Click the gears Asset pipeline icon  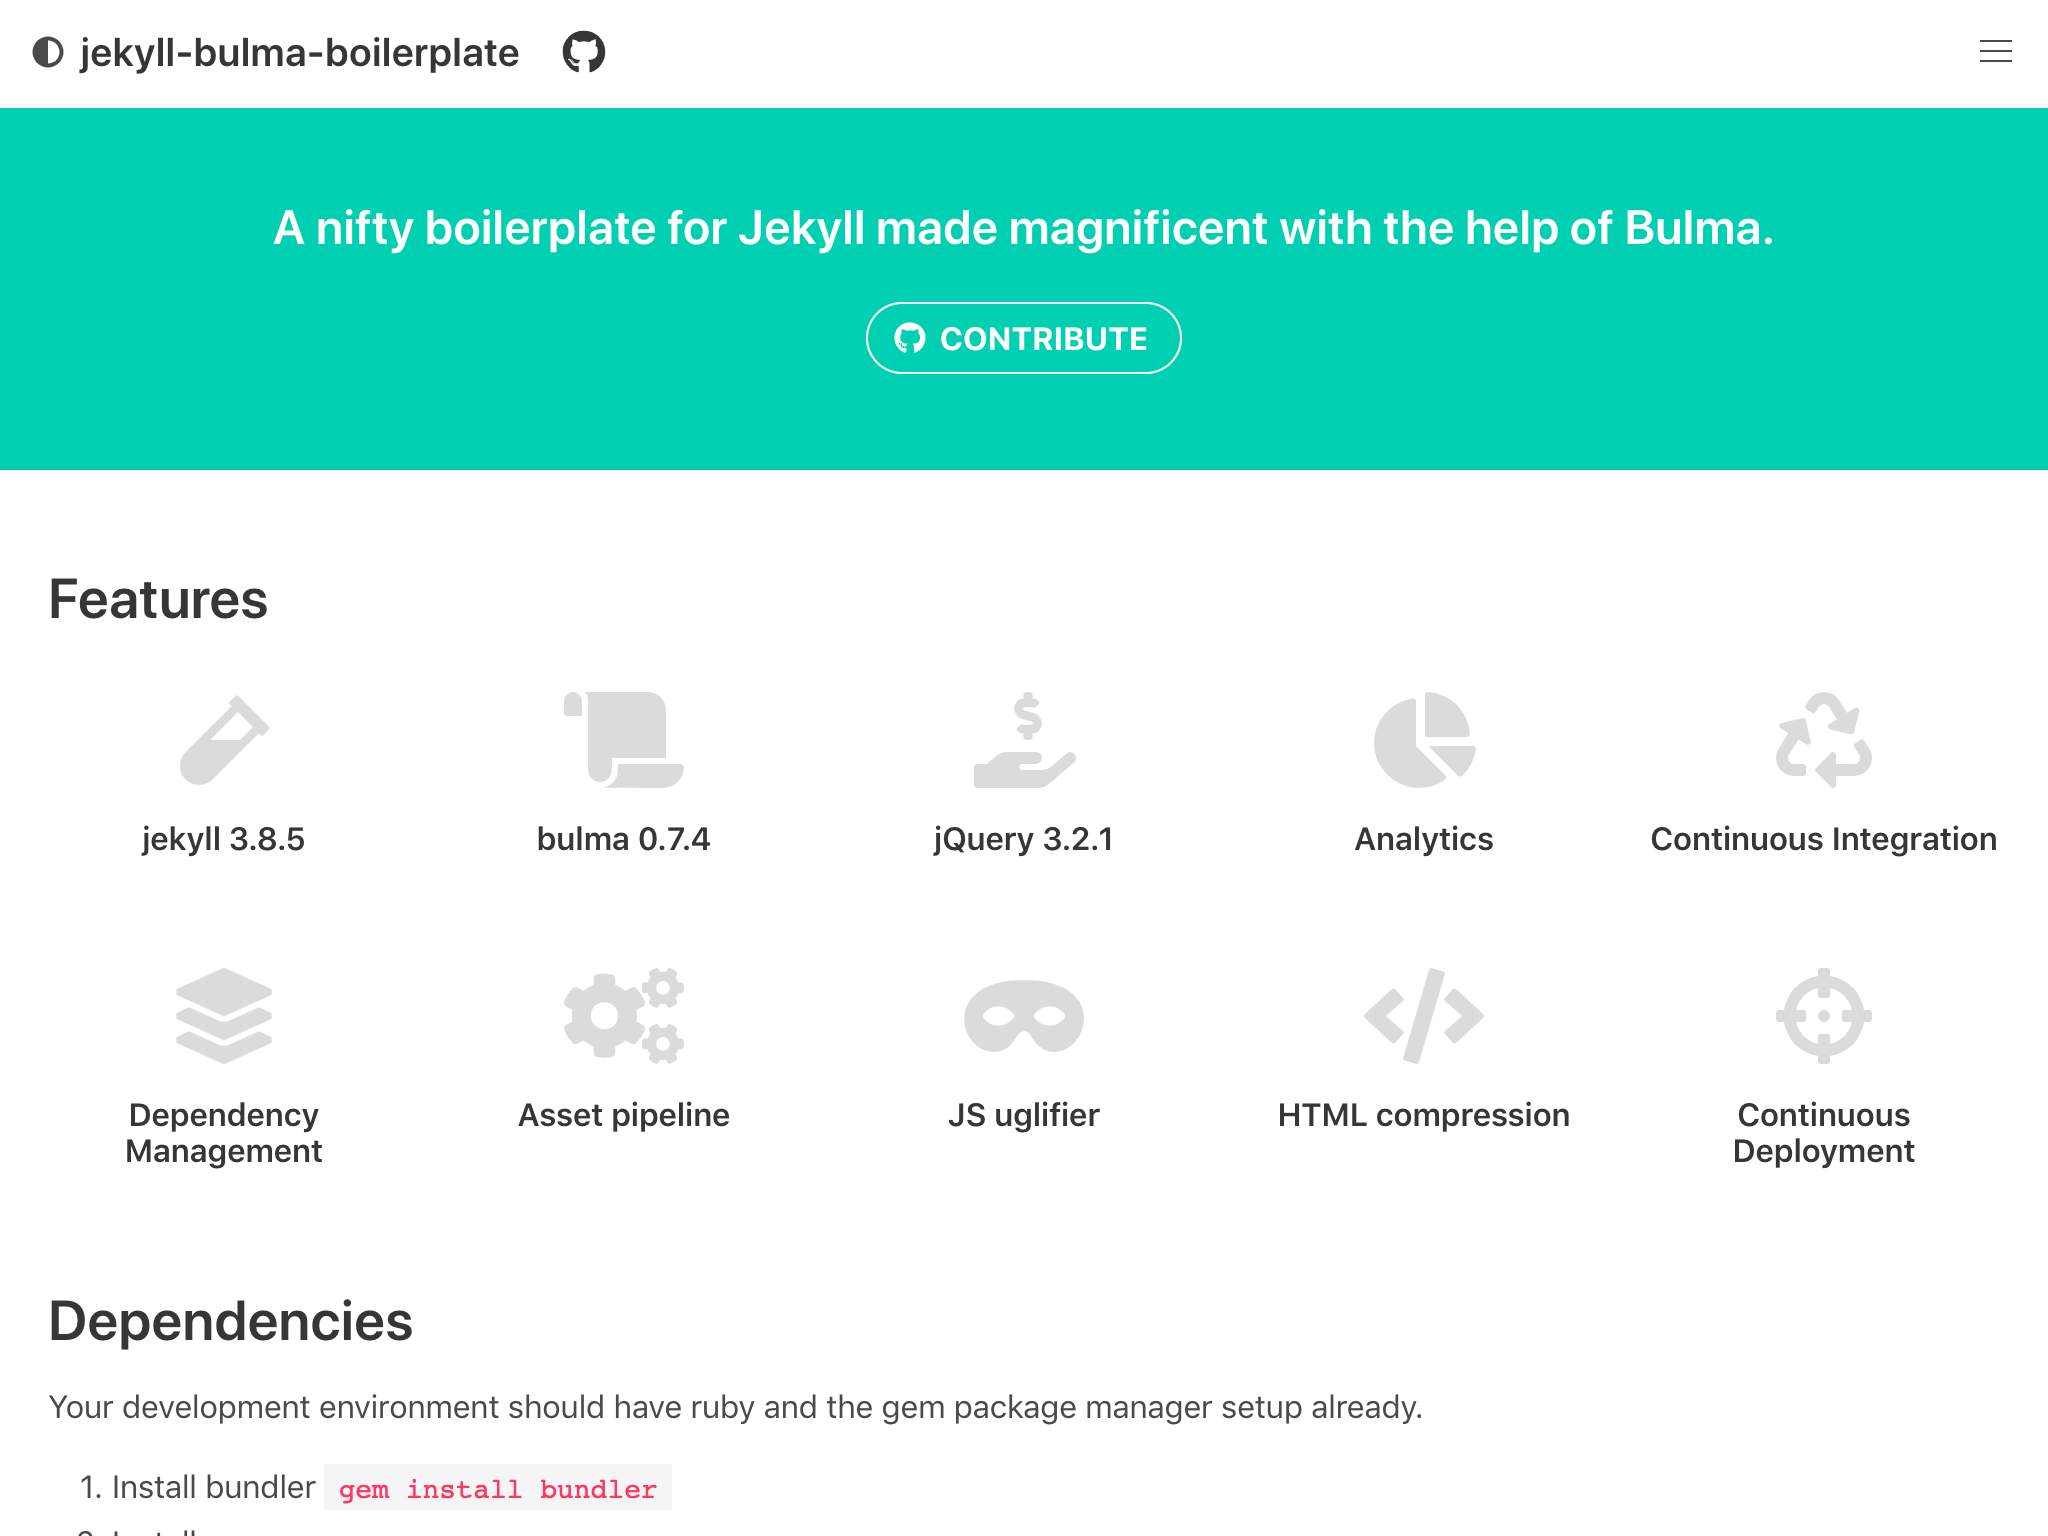click(x=624, y=1016)
